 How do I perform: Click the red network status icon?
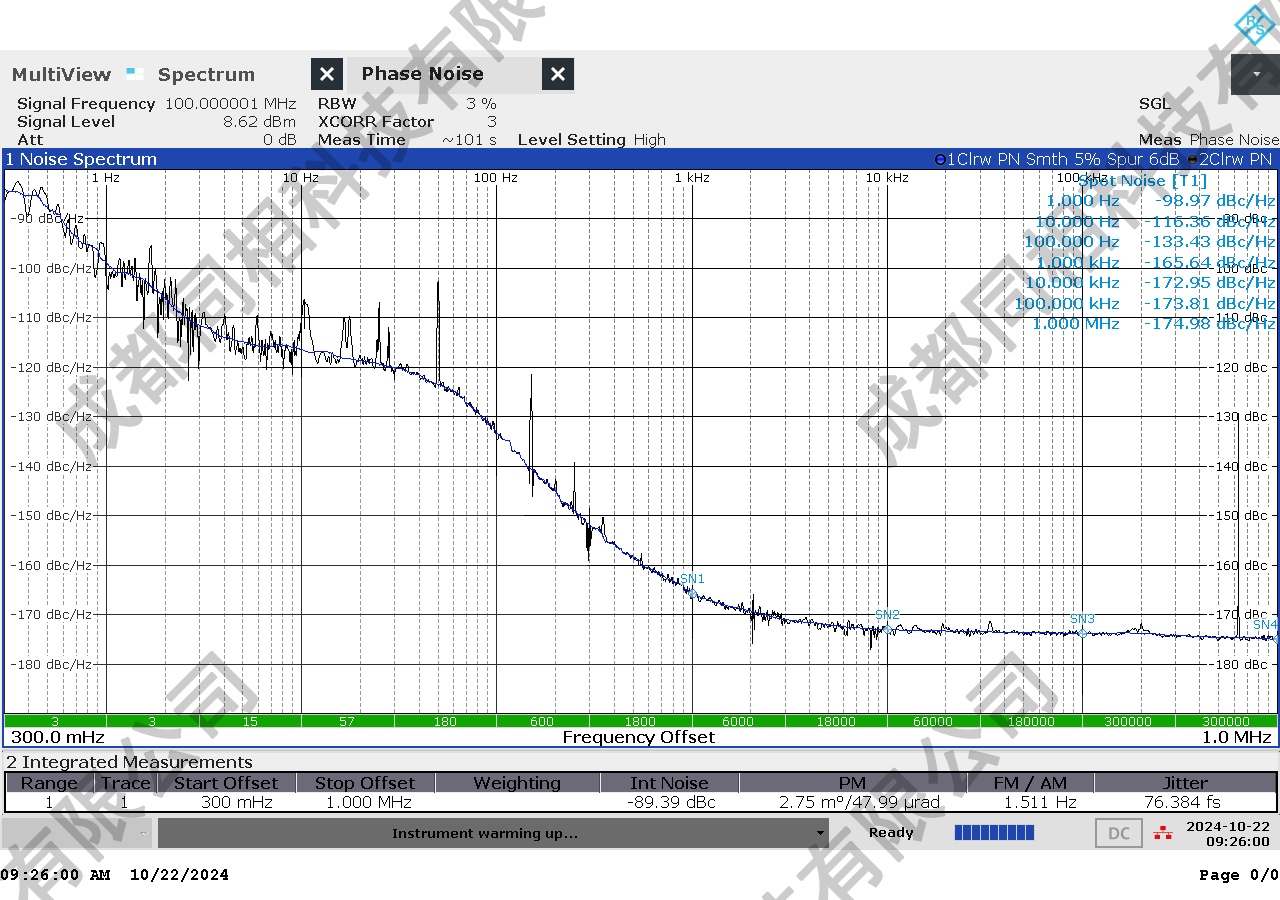pyautogui.click(x=1162, y=833)
